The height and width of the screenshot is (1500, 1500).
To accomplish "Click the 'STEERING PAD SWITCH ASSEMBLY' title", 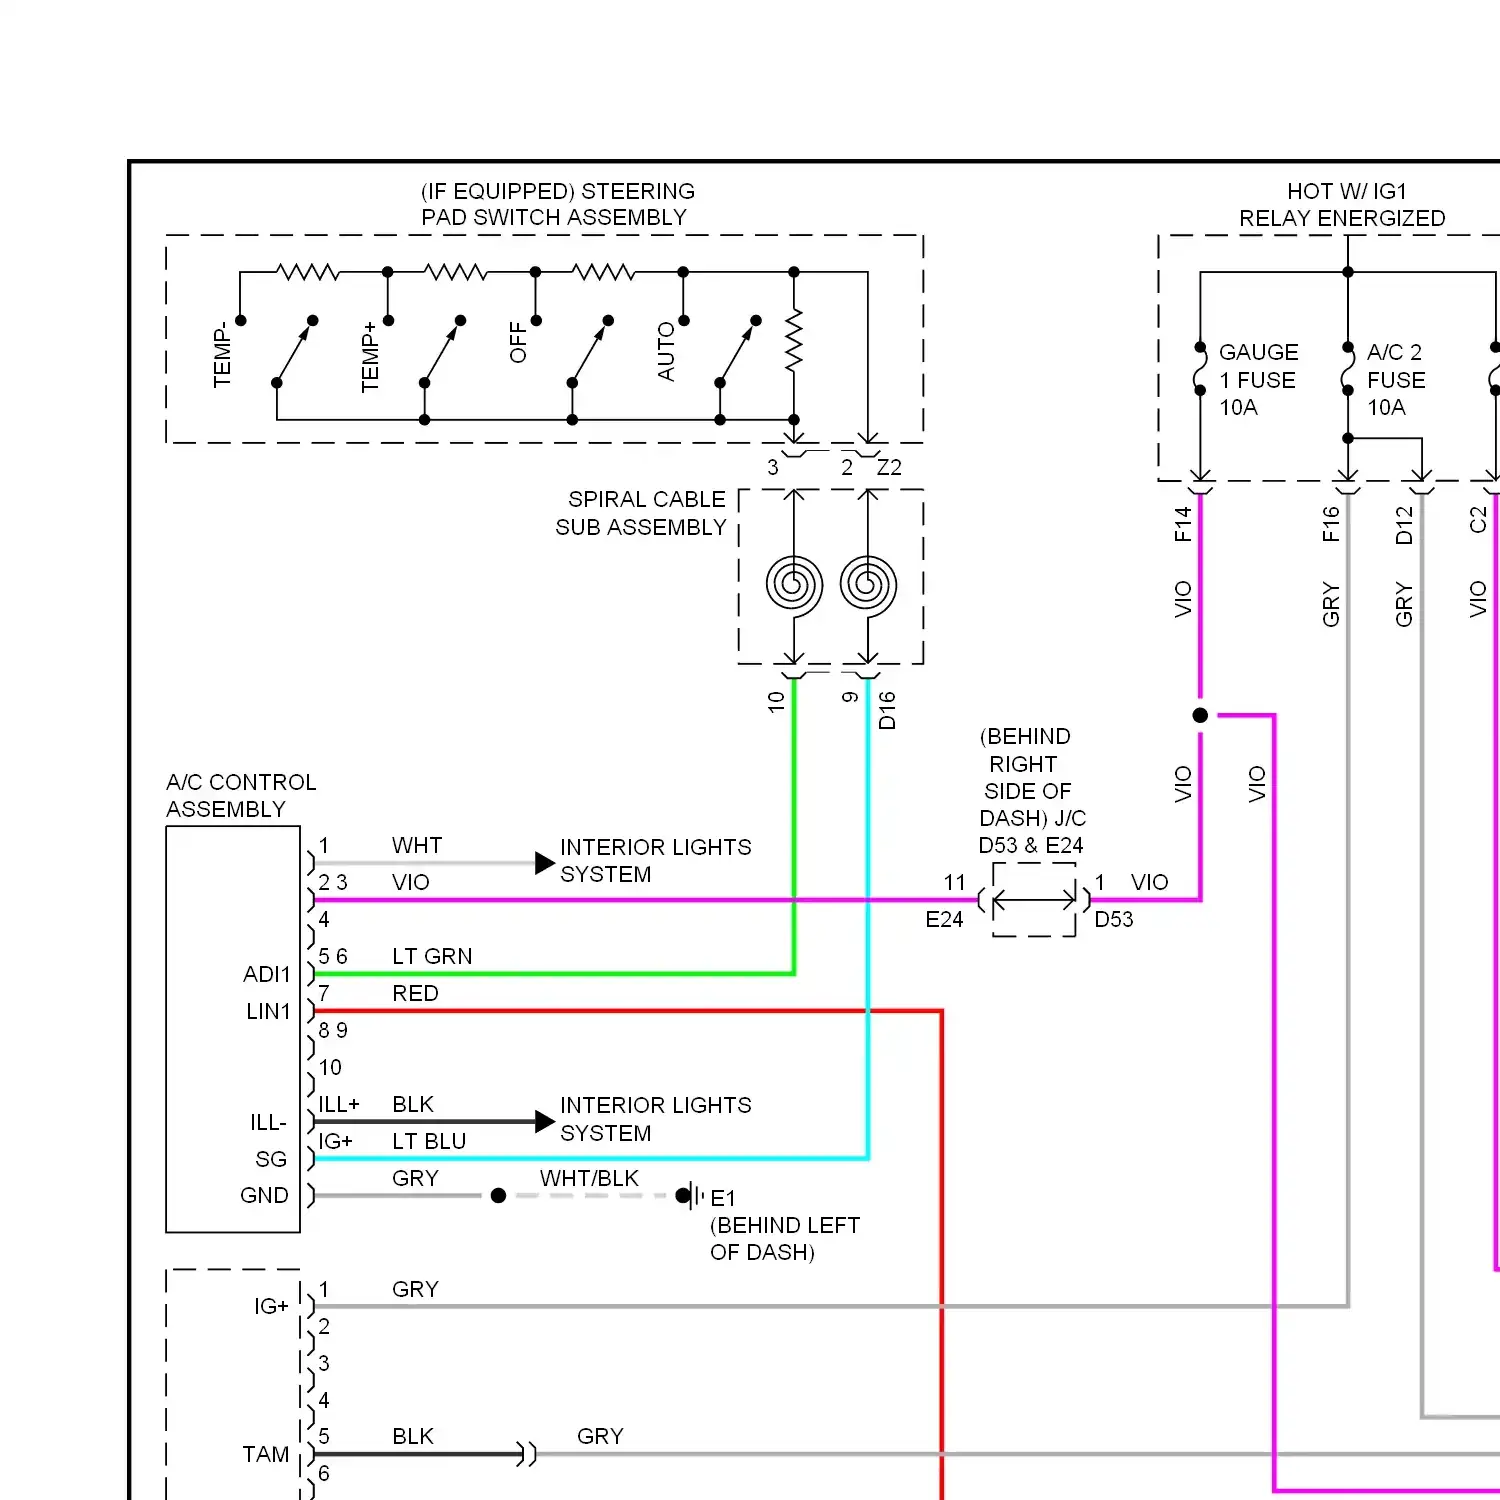I will click(558, 204).
